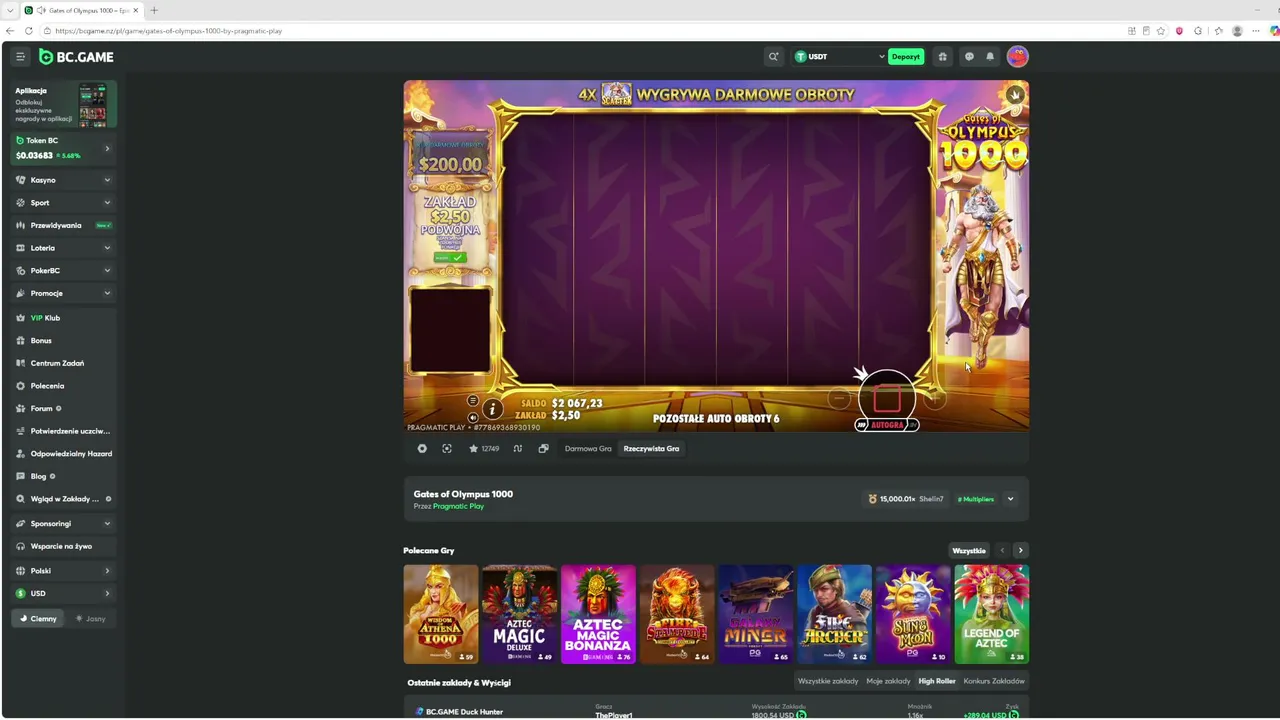Open the Blog sidebar link

(x=64, y=476)
